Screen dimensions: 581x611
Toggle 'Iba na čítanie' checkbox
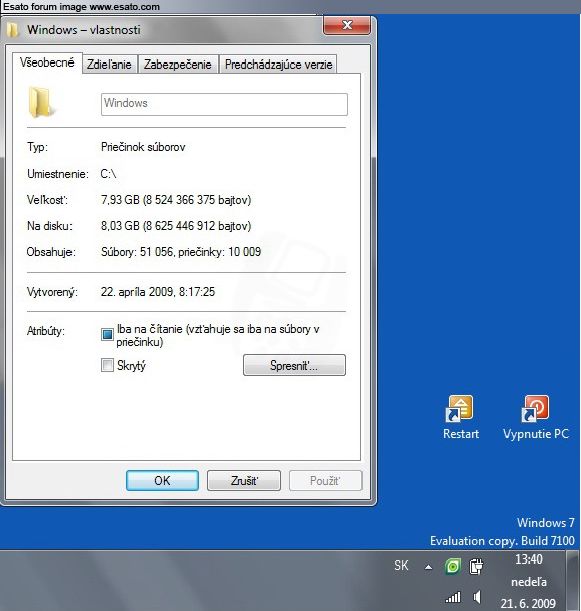coord(107,334)
